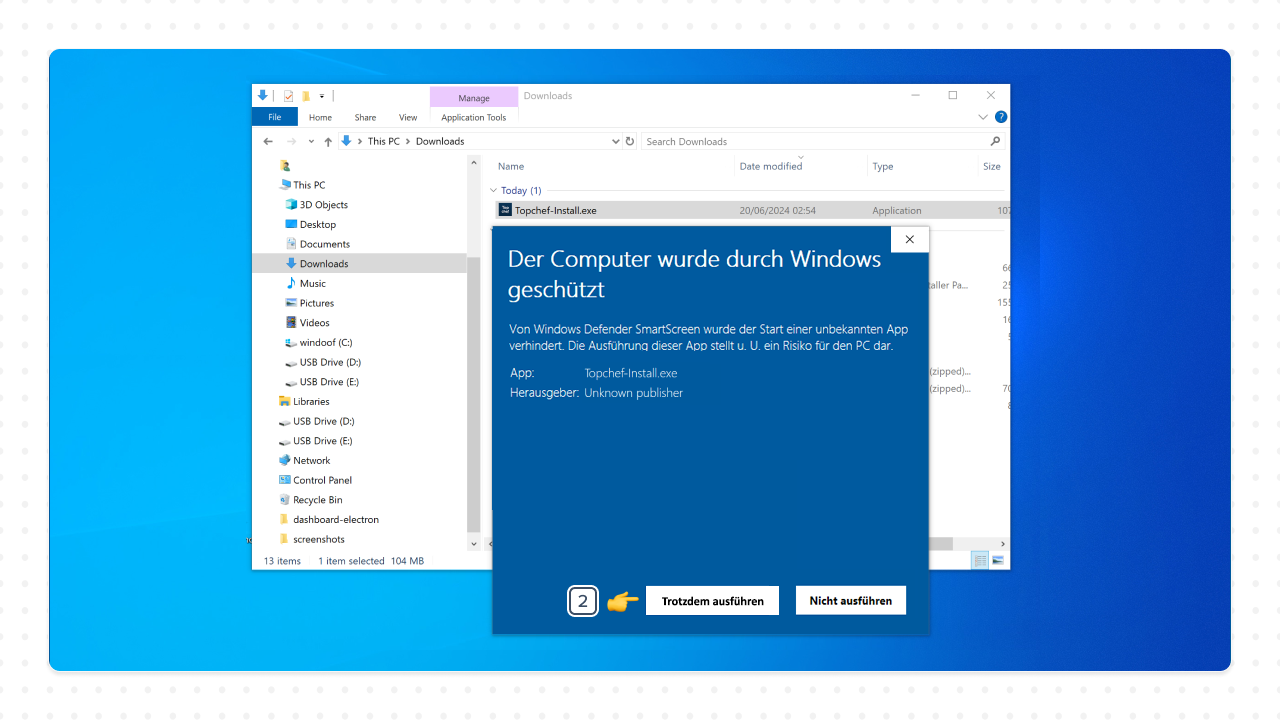This screenshot has height=720, width=1280.
Task: Click 'Trotzdem ausführen' in the SmartScreen dialog
Action: tap(712, 600)
